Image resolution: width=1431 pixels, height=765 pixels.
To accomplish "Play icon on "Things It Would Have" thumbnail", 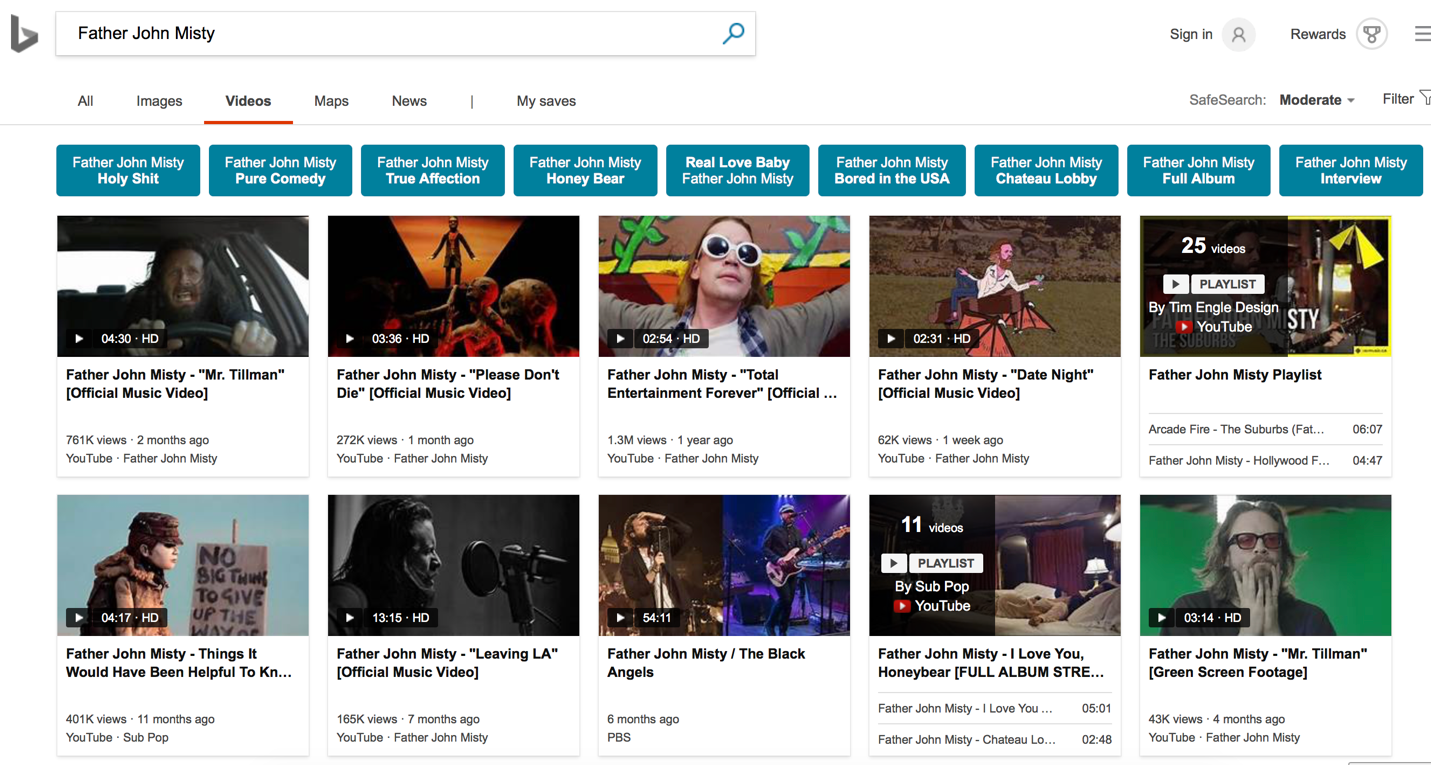I will tap(79, 618).
